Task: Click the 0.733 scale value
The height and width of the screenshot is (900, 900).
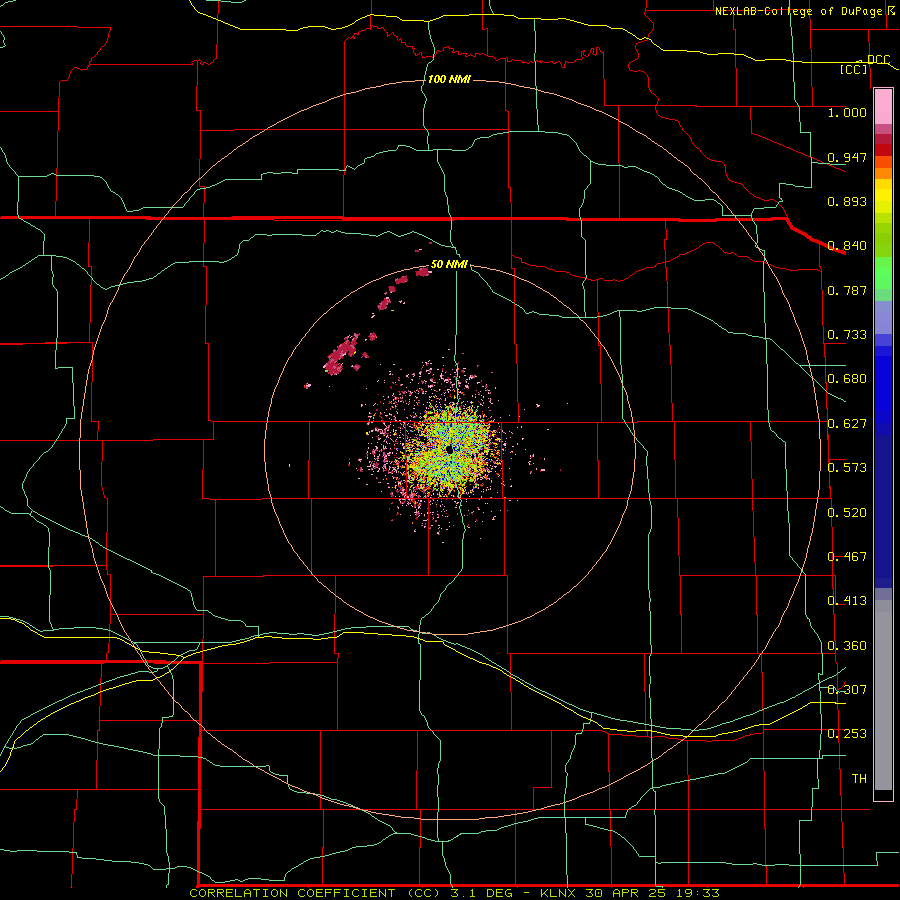Action: (x=847, y=335)
